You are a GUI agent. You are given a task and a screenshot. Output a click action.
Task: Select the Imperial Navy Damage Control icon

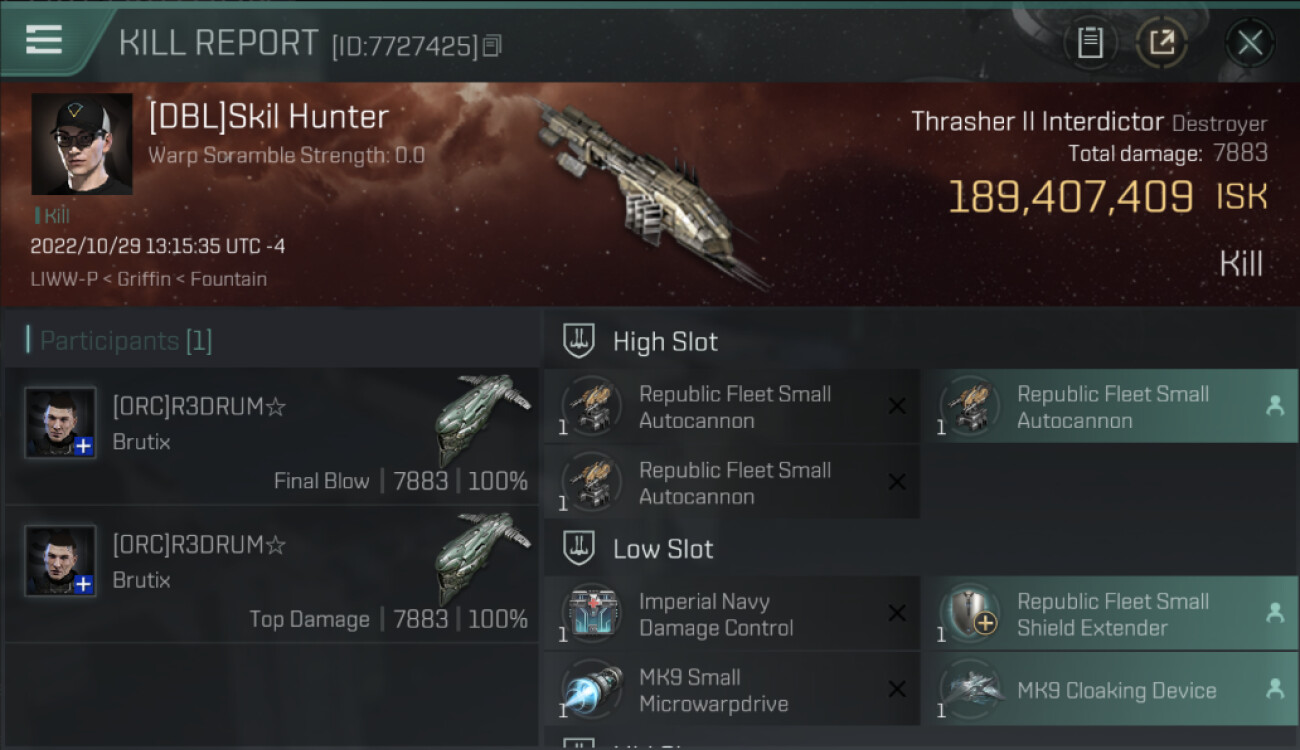pos(591,613)
